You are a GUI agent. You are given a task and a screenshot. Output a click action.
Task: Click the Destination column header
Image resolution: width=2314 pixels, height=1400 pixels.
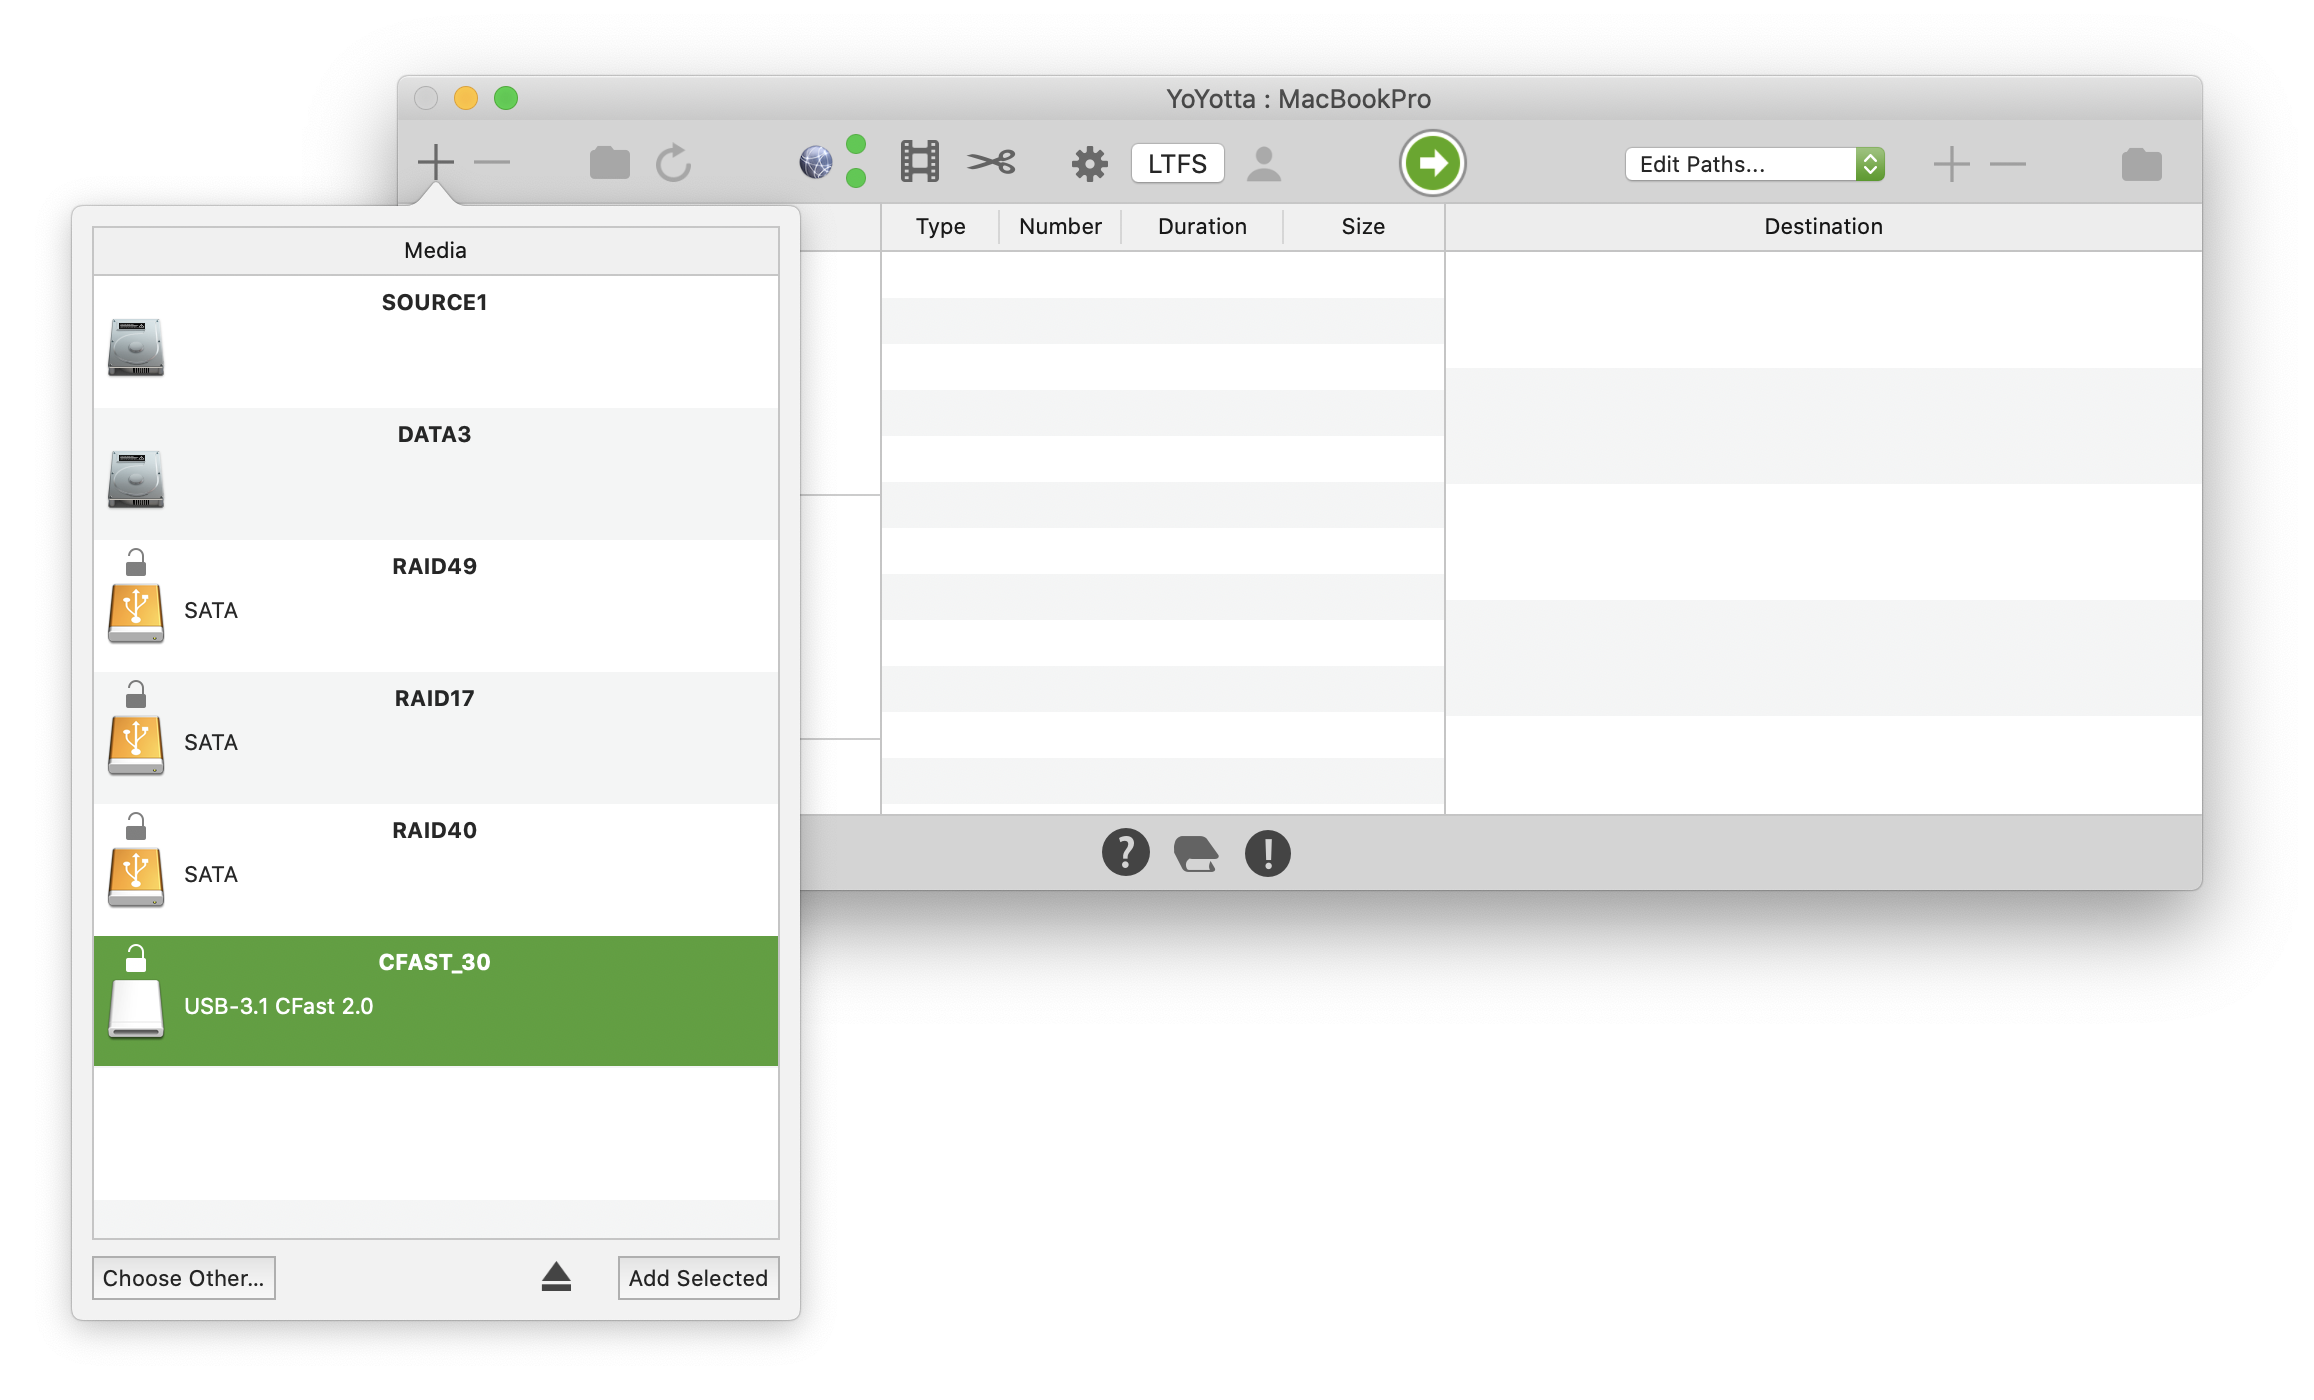tap(1823, 227)
